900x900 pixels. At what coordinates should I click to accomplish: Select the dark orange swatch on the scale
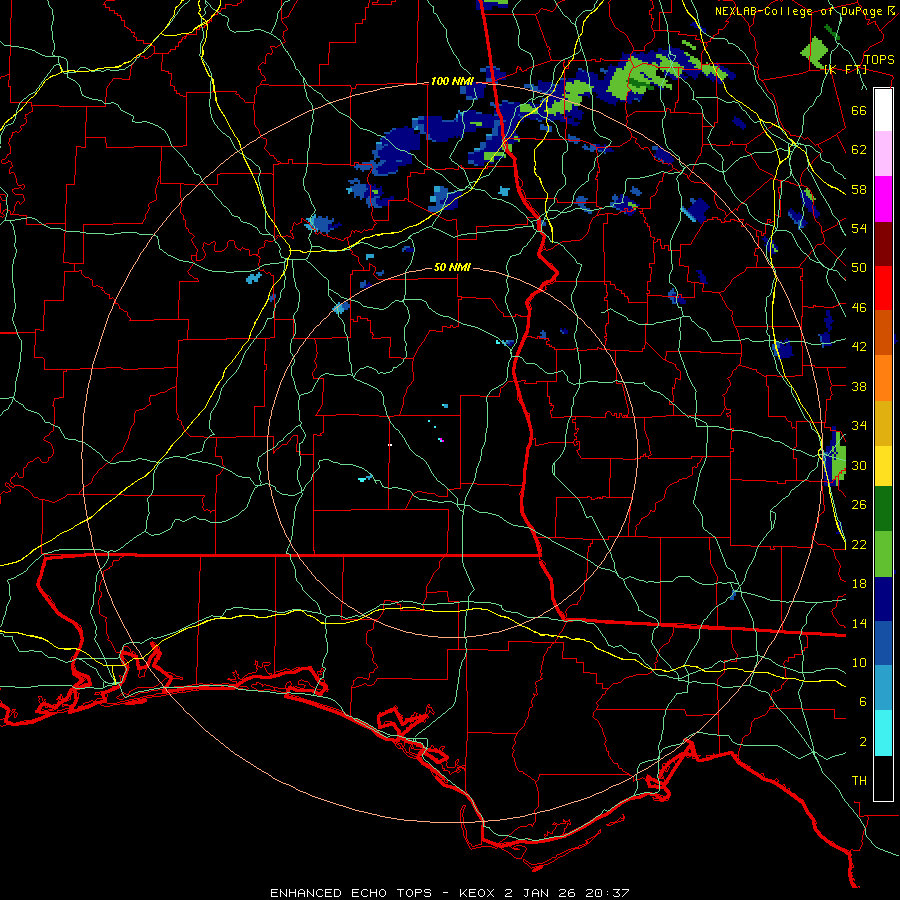click(x=883, y=333)
